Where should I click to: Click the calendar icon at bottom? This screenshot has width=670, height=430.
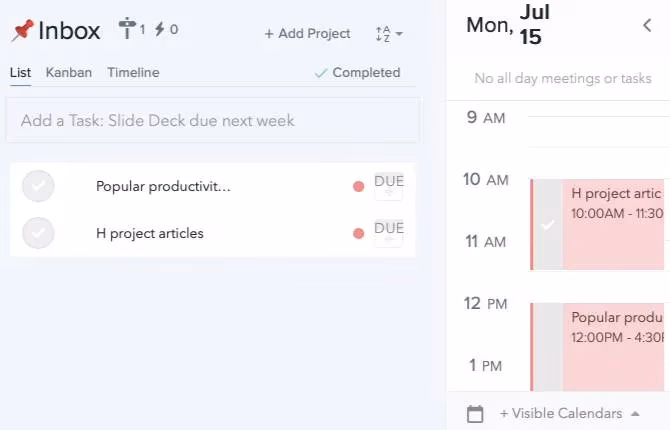click(475, 414)
